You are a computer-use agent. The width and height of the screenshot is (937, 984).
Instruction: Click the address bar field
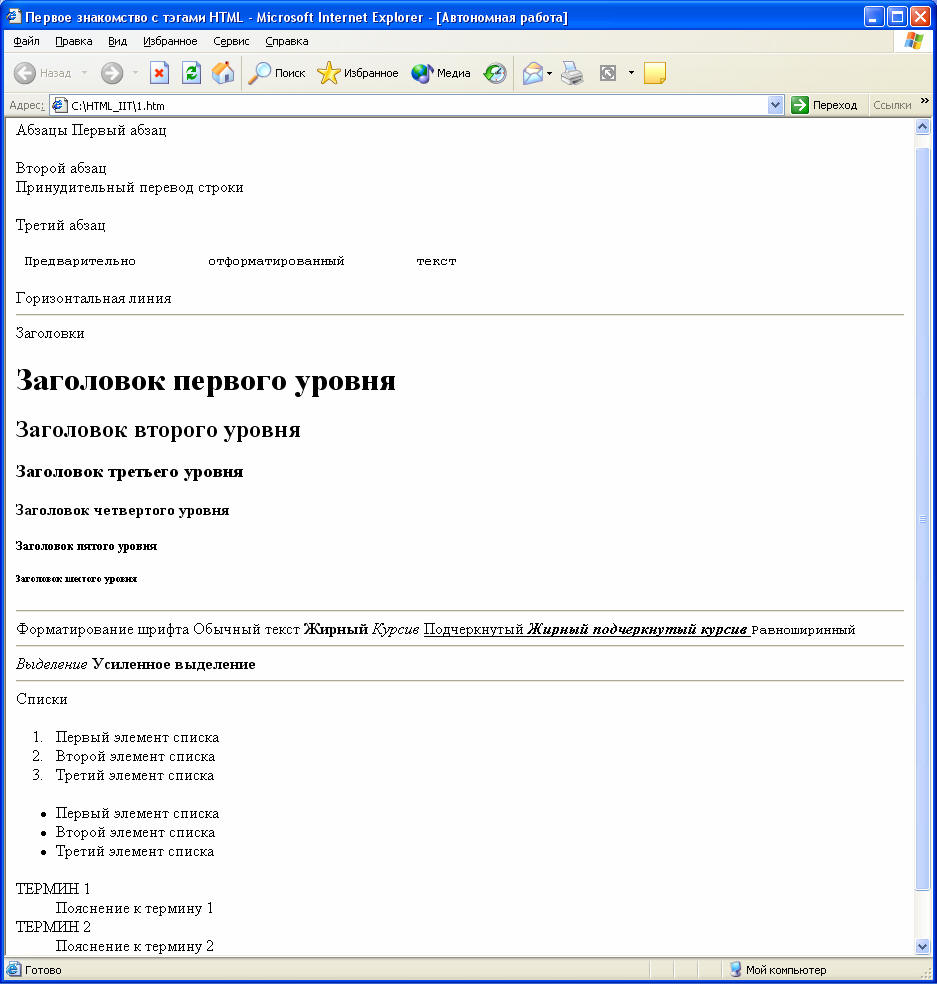[417, 105]
